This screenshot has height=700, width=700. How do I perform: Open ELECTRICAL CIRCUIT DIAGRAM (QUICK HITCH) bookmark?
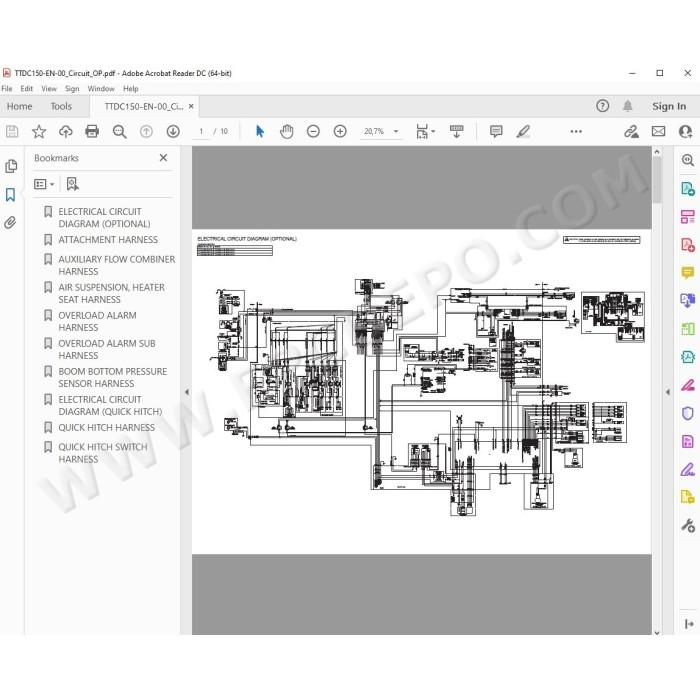110,405
